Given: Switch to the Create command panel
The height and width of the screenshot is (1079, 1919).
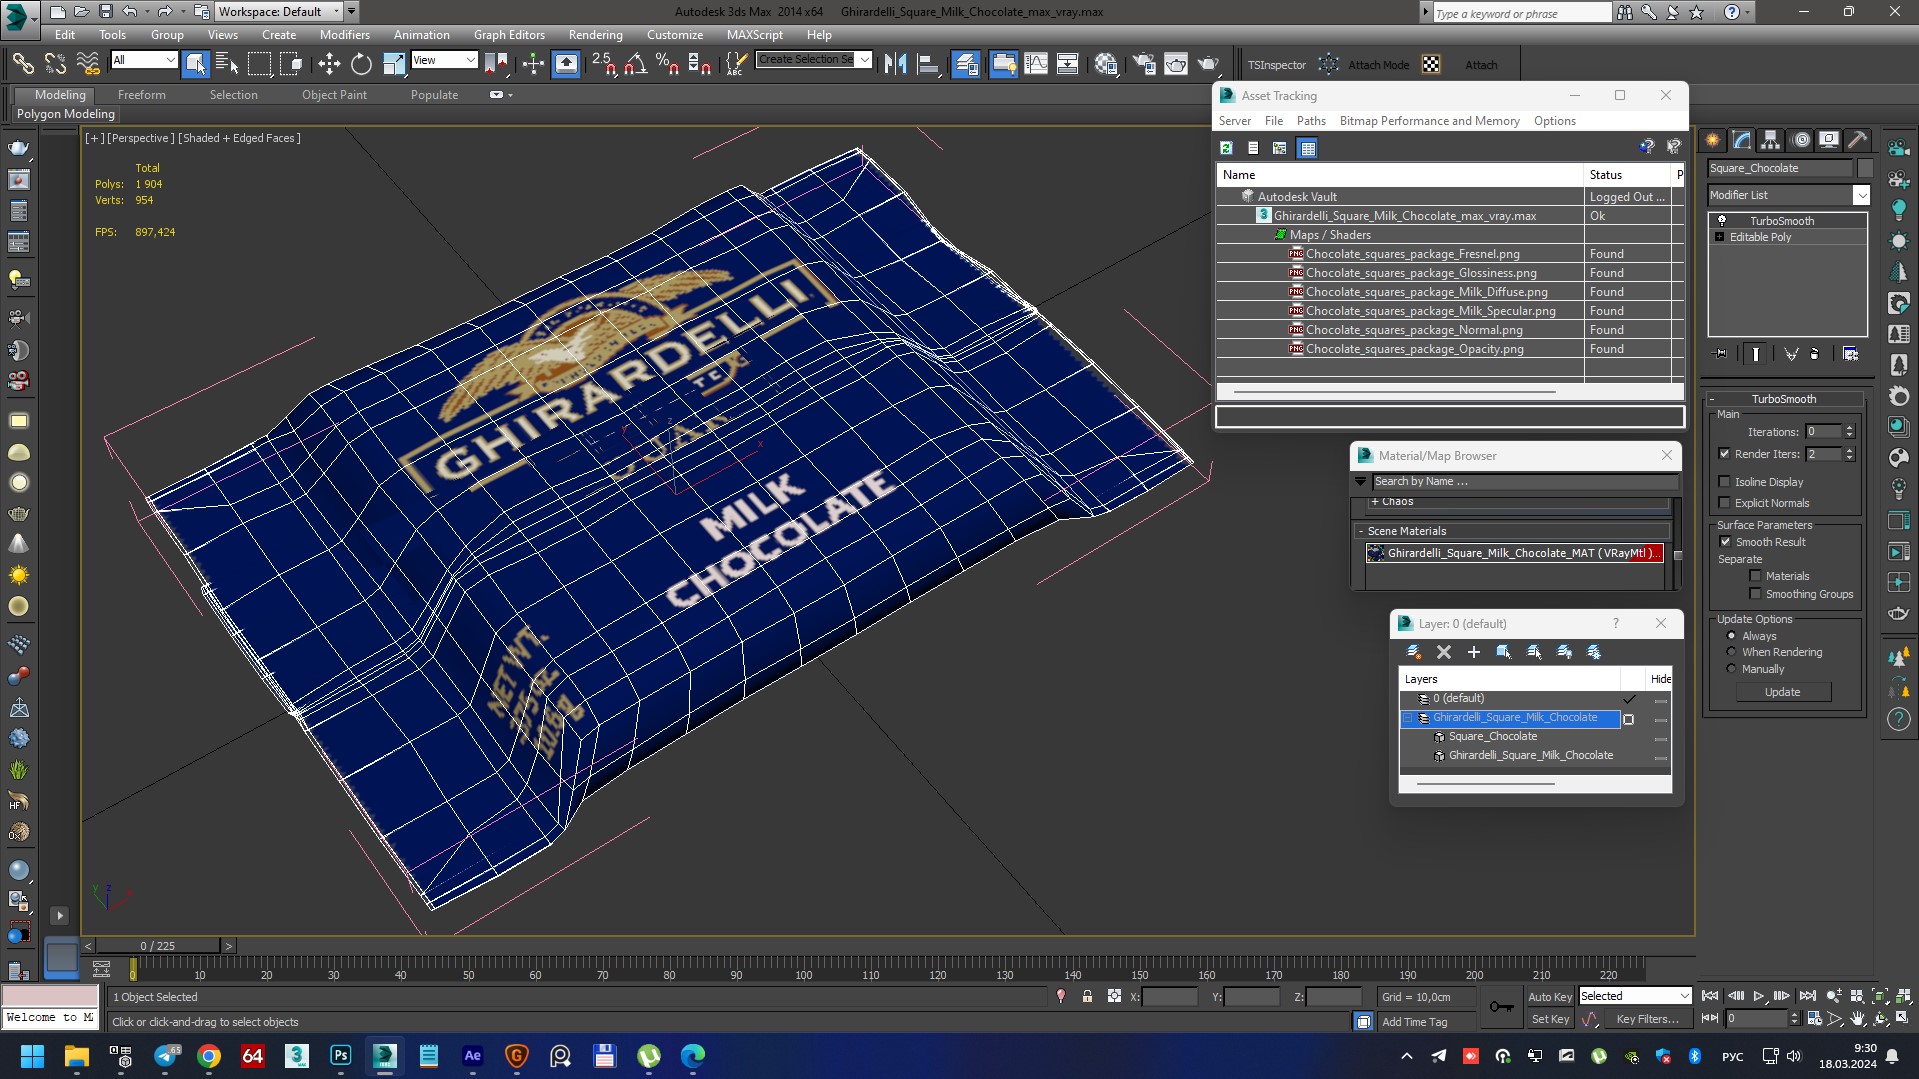Looking at the screenshot, I should tap(1713, 140).
